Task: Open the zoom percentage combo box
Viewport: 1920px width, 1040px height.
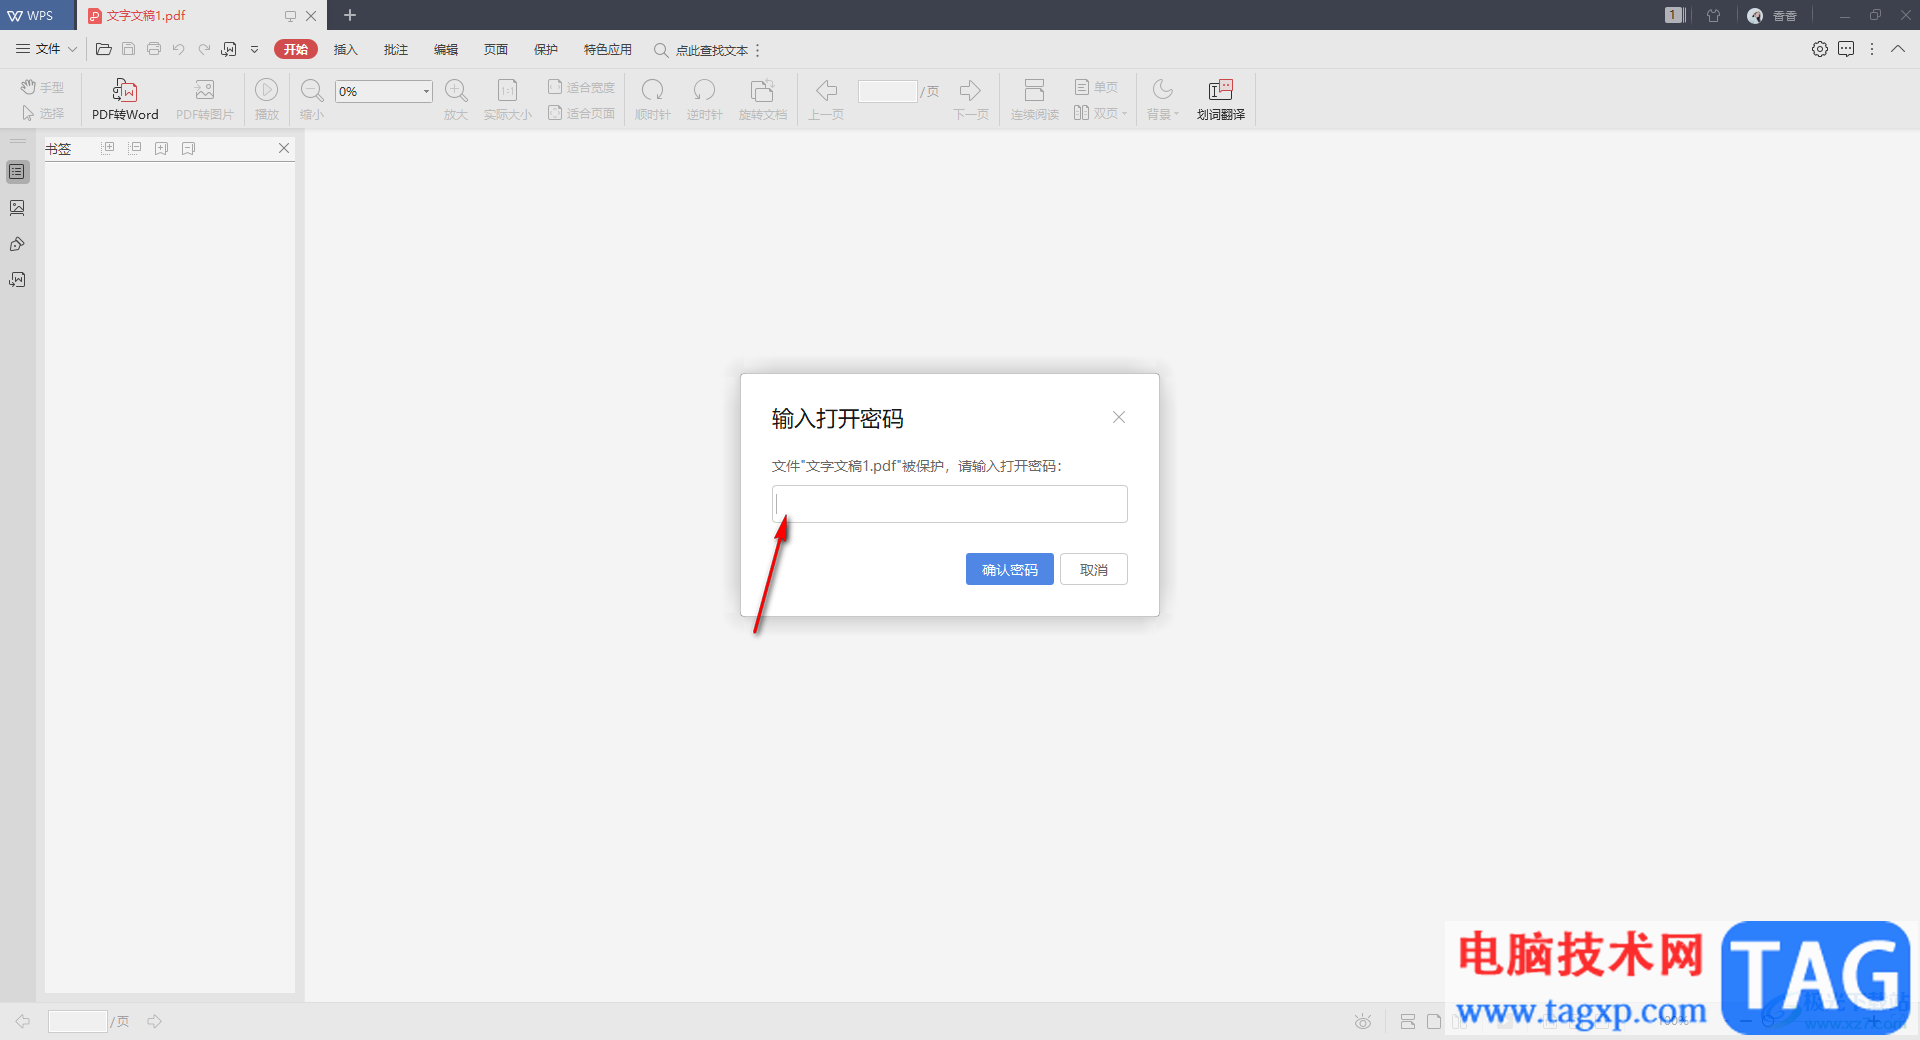Action: point(383,91)
